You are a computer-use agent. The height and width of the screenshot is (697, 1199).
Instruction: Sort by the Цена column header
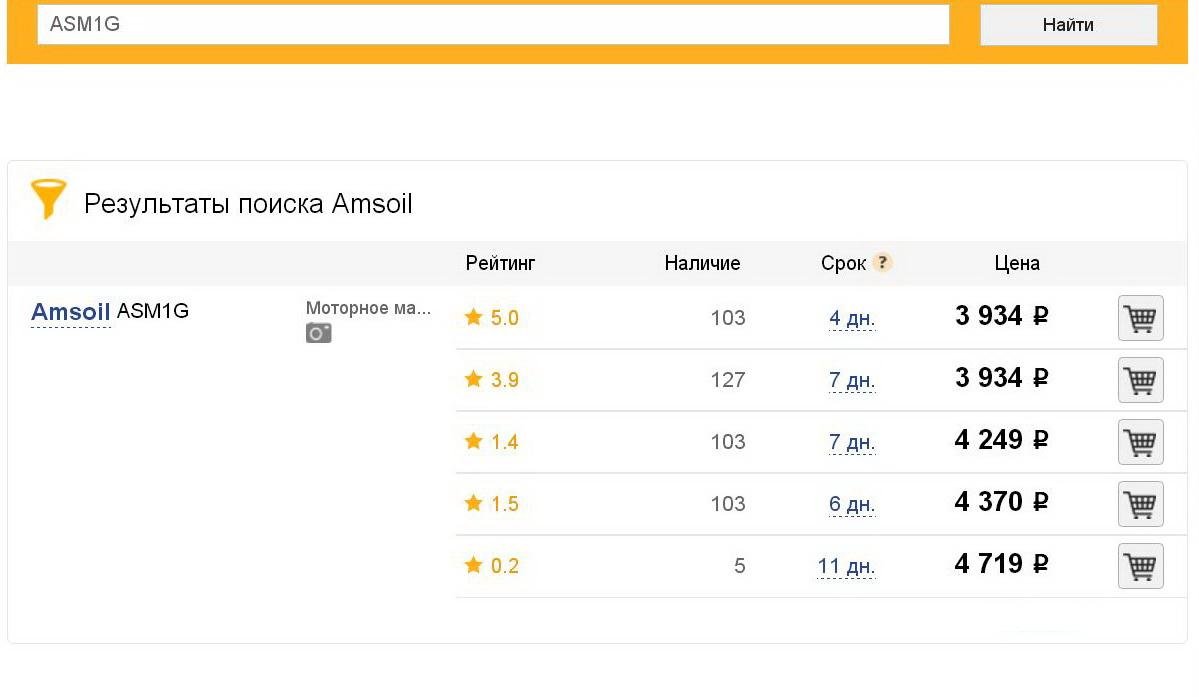pos(1017,263)
